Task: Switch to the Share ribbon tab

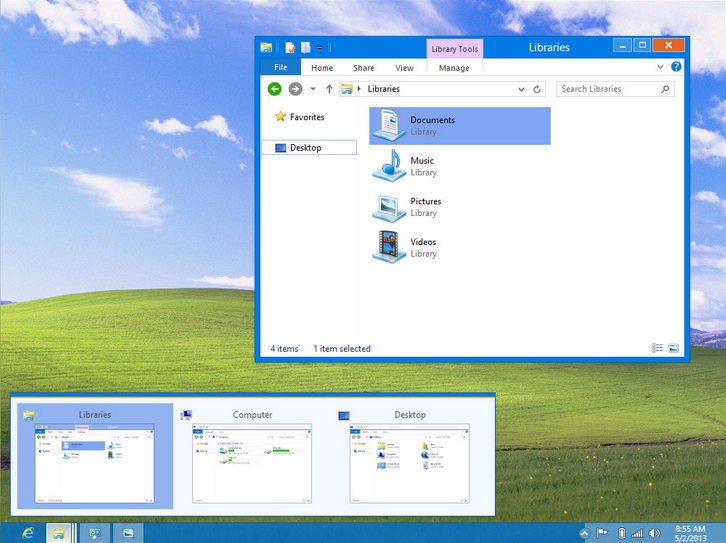Action: point(363,68)
